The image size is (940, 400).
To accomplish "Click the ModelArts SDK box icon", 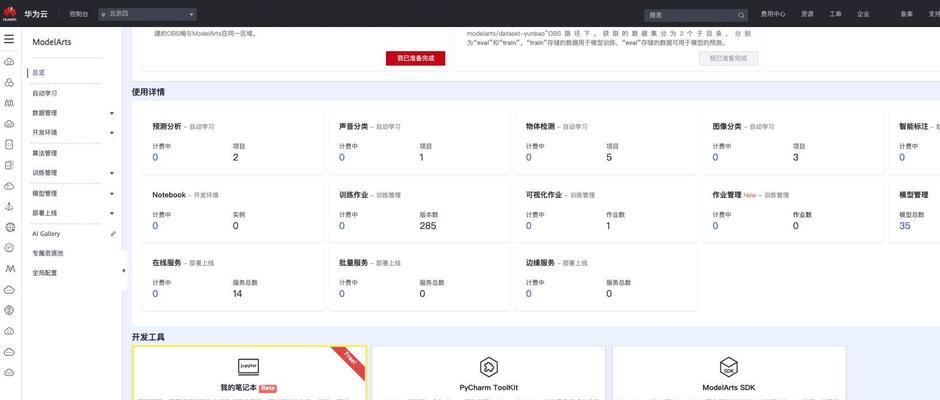I will [728, 366].
